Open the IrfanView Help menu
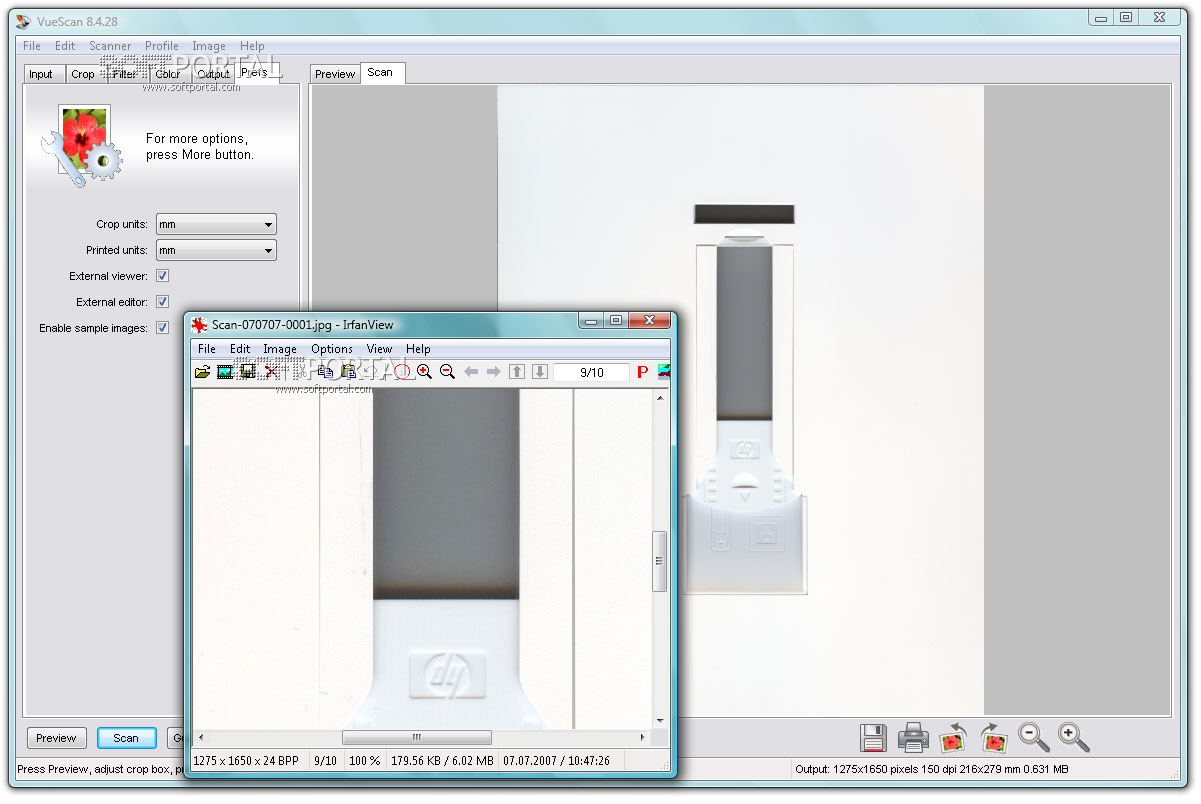 click(418, 349)
